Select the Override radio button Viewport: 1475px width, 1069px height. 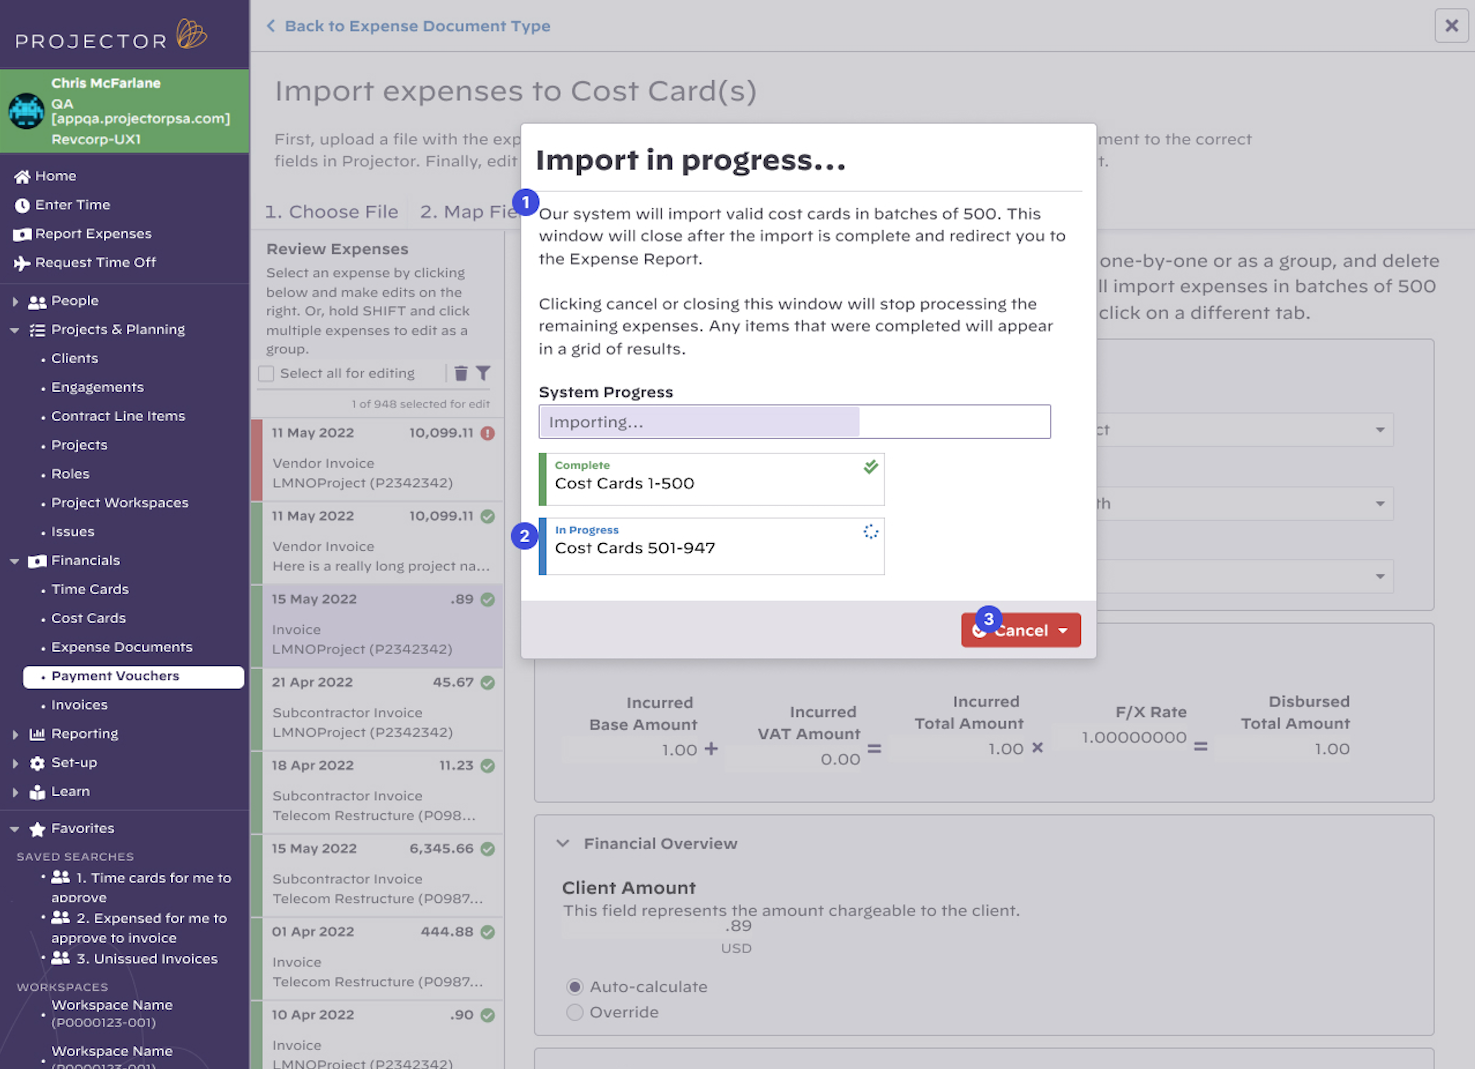[575, 1013]
